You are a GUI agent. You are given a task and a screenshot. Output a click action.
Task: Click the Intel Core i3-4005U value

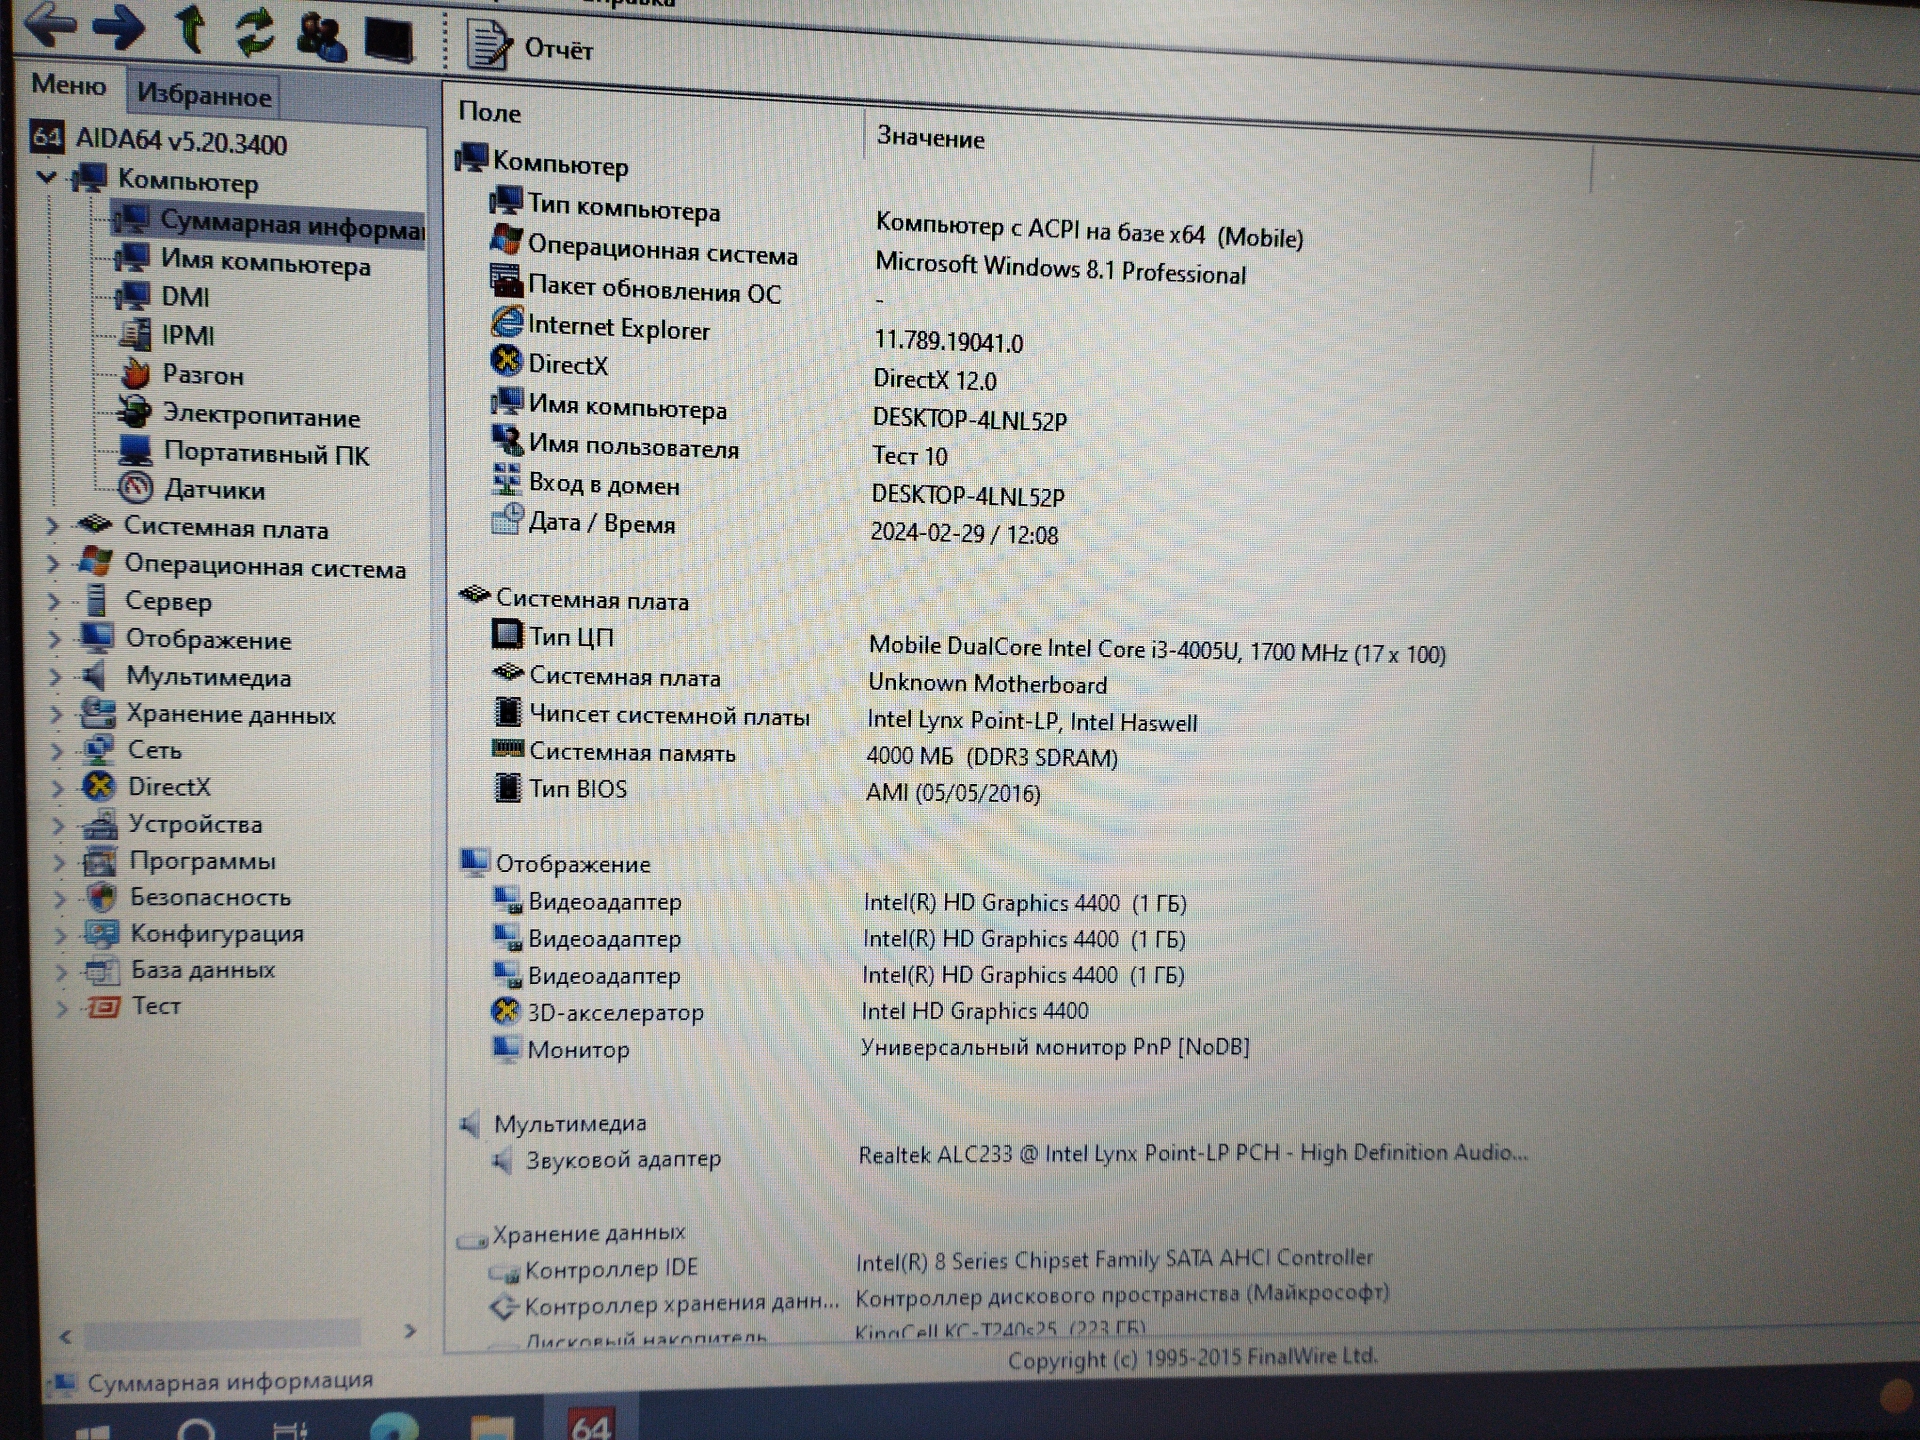(x=1157, y=650)
